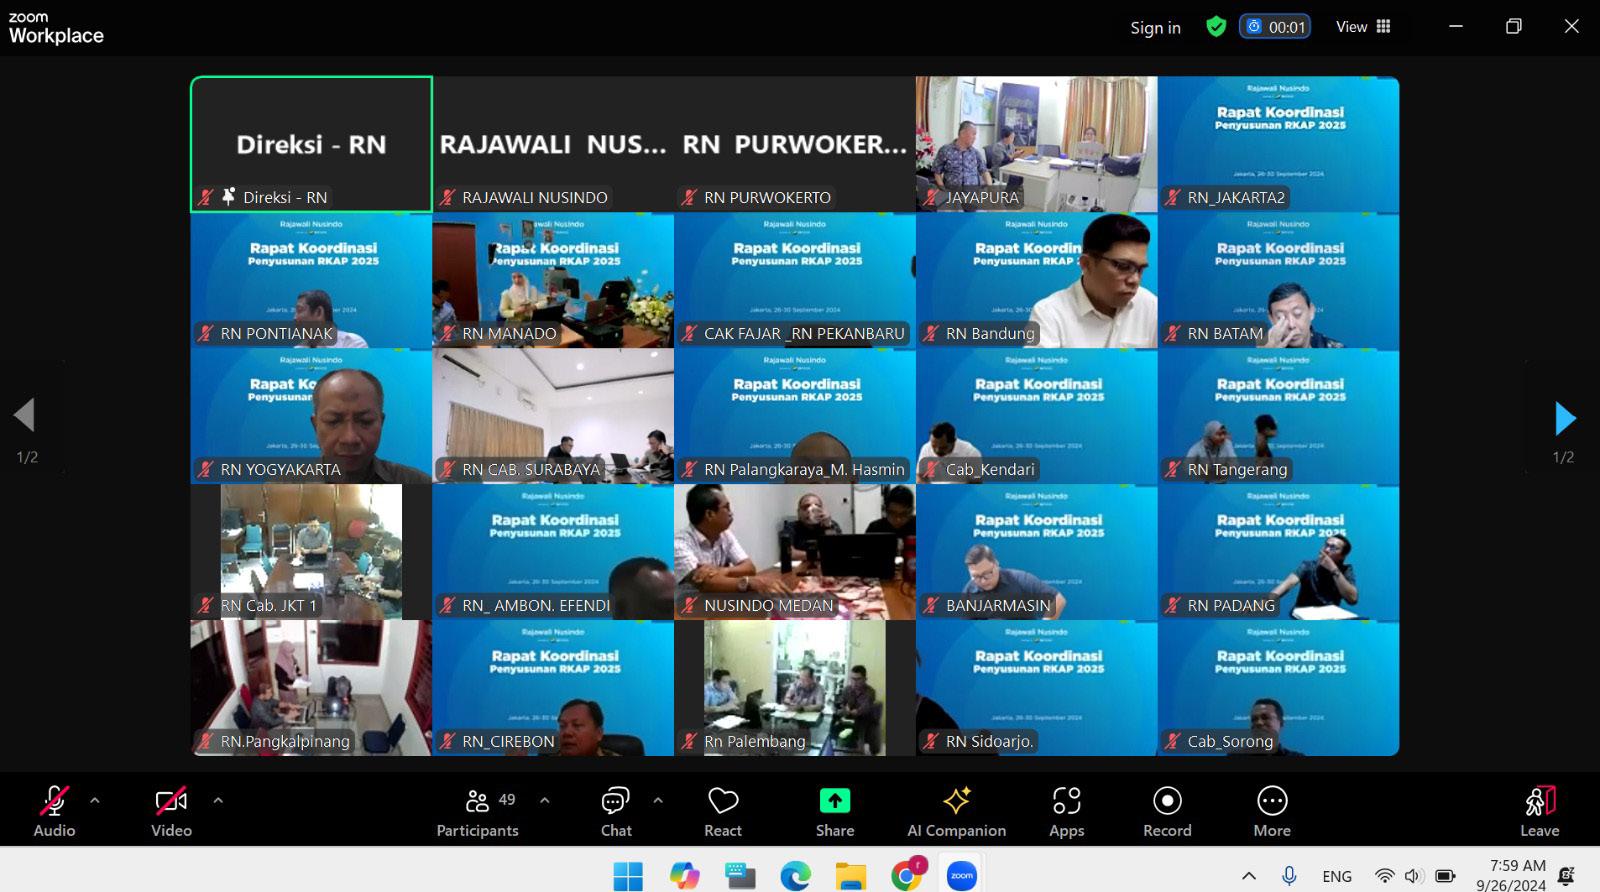Expand the participants options chevron

tap(545, 800)
